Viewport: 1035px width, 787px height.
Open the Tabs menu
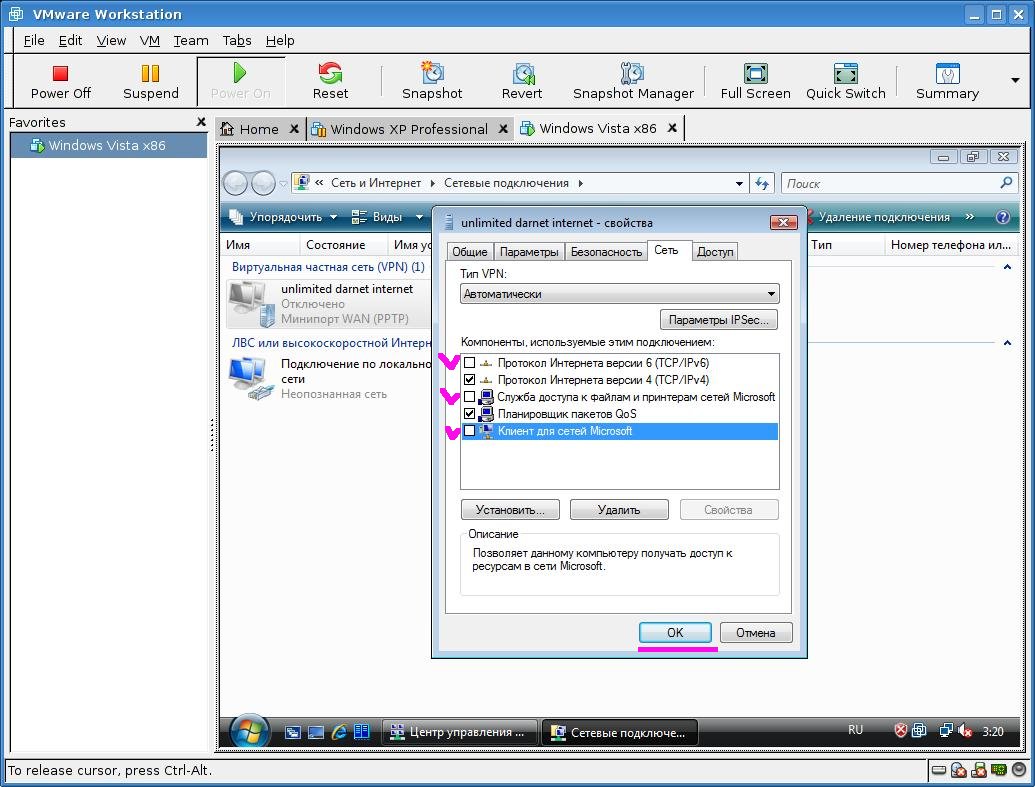coord(237,40)
